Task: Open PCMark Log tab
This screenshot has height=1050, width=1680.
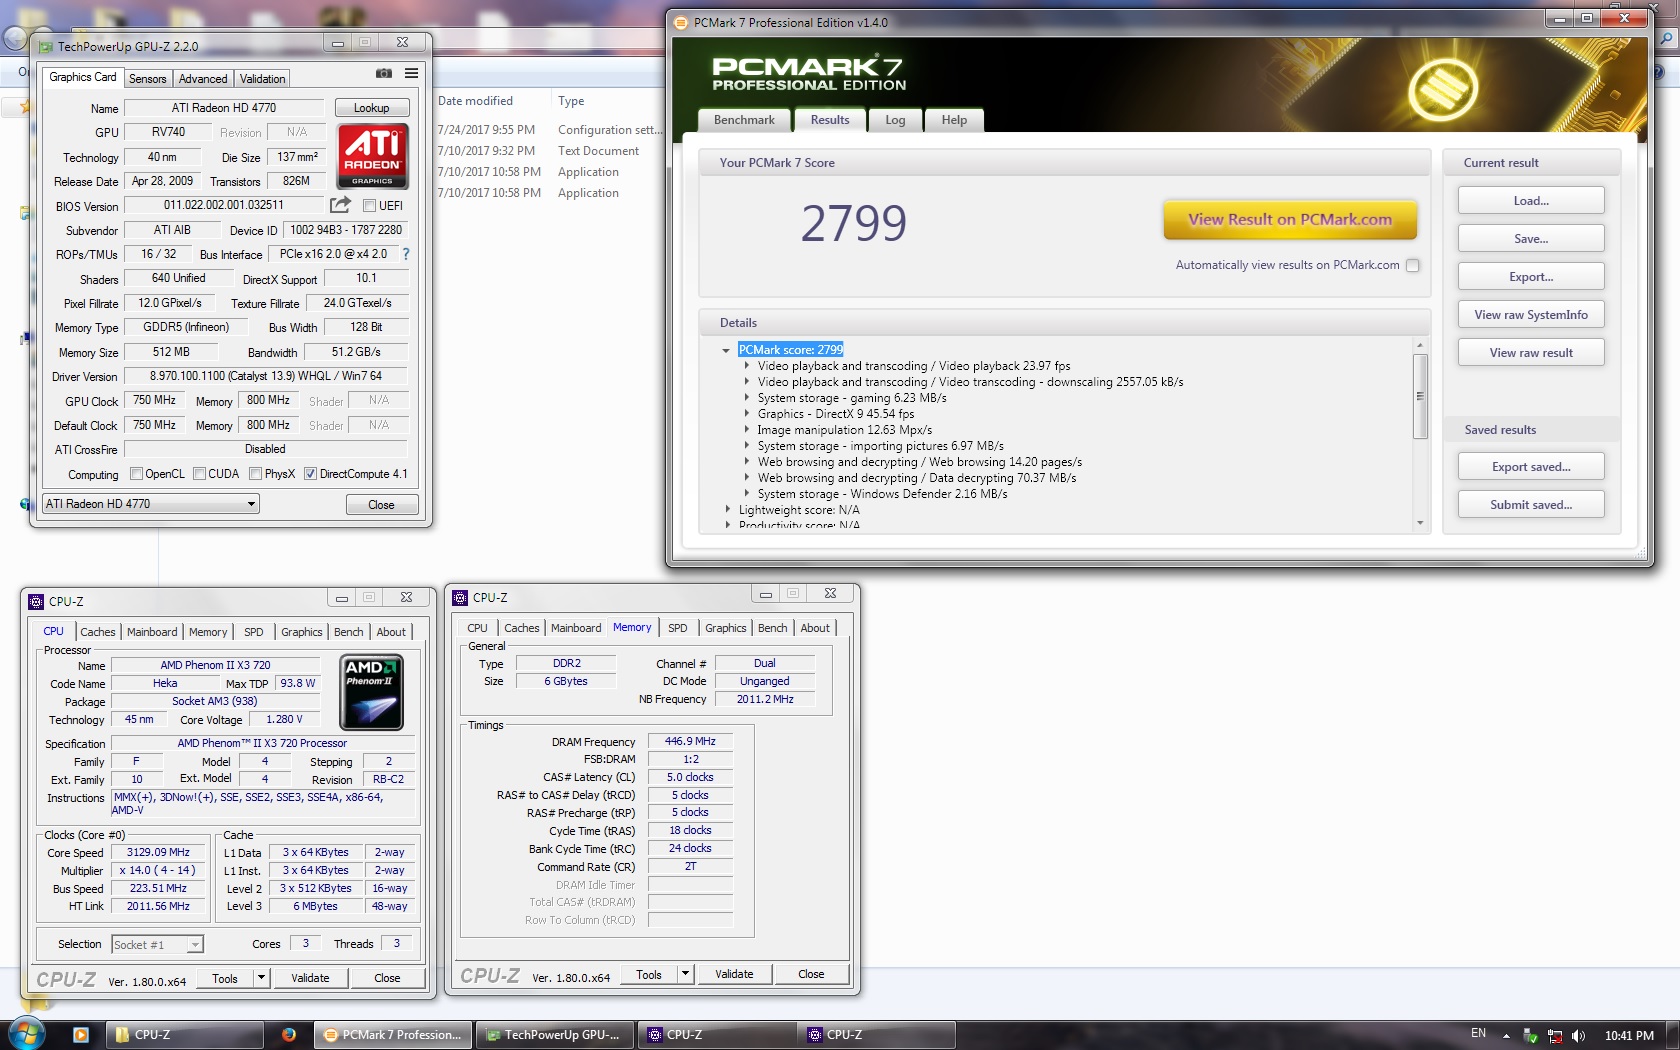Action: pyautogui.click(x=895, y=120)
